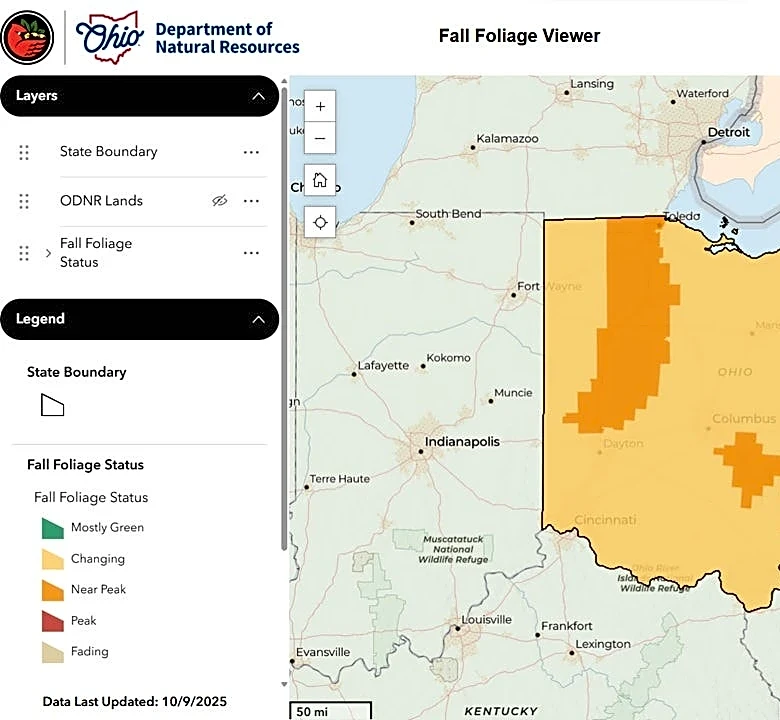Collapse the Legend panel
The width and height of the screenshot is (780, 720).
[258, 319]
